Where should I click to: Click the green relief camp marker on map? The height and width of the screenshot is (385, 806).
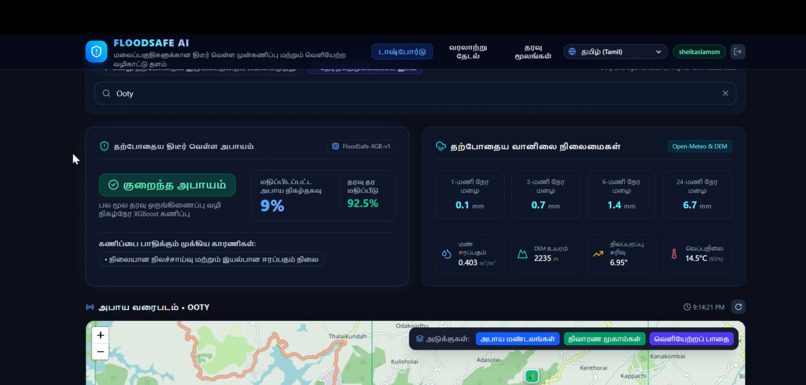(532, 377)
